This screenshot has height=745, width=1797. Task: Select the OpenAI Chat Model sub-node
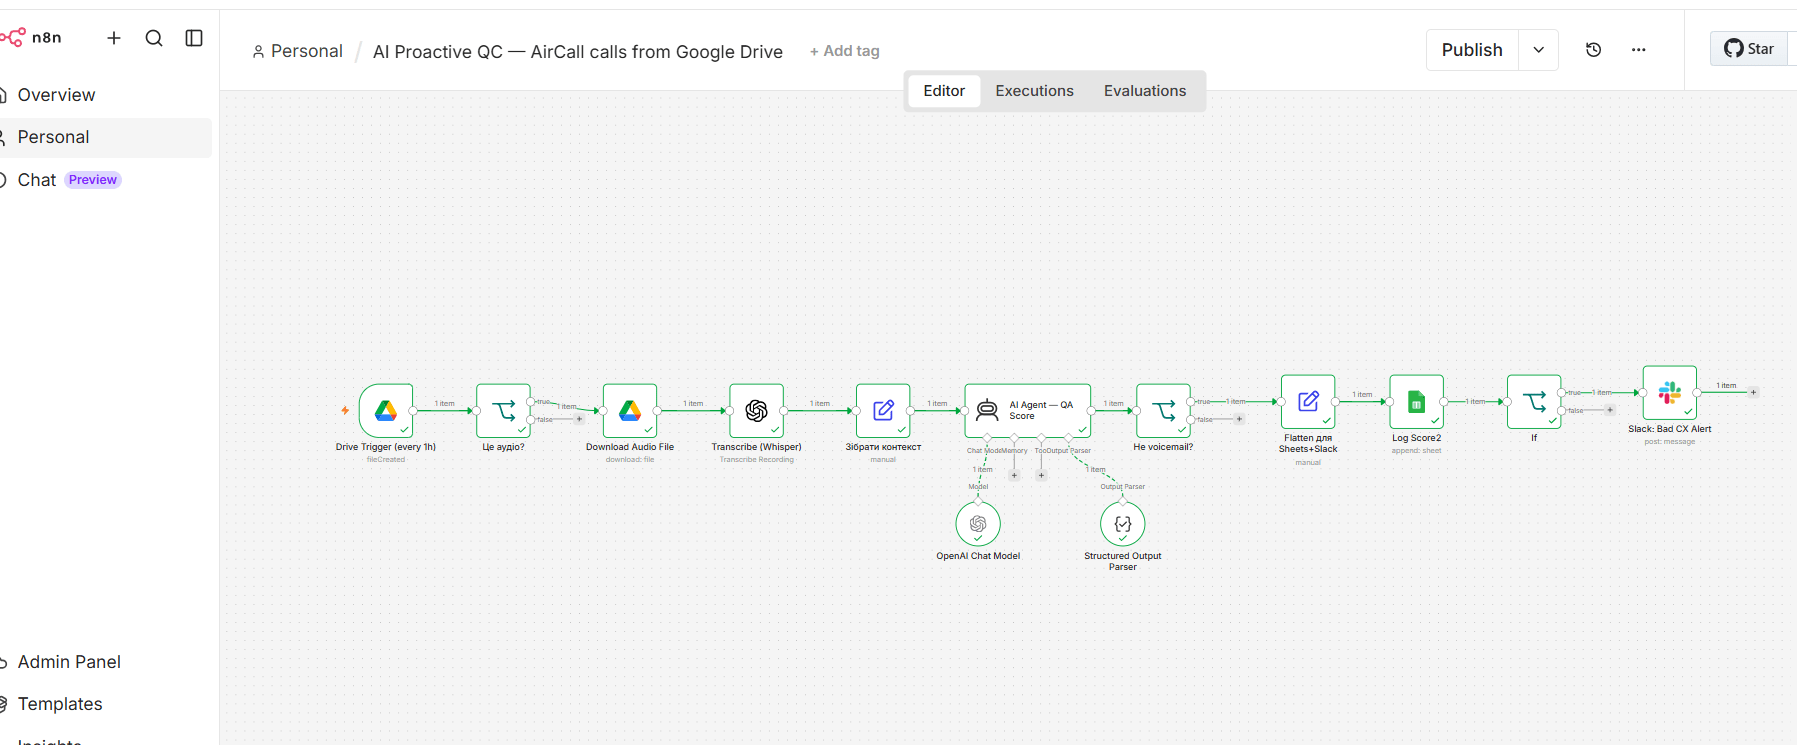(x=978, y=524)
